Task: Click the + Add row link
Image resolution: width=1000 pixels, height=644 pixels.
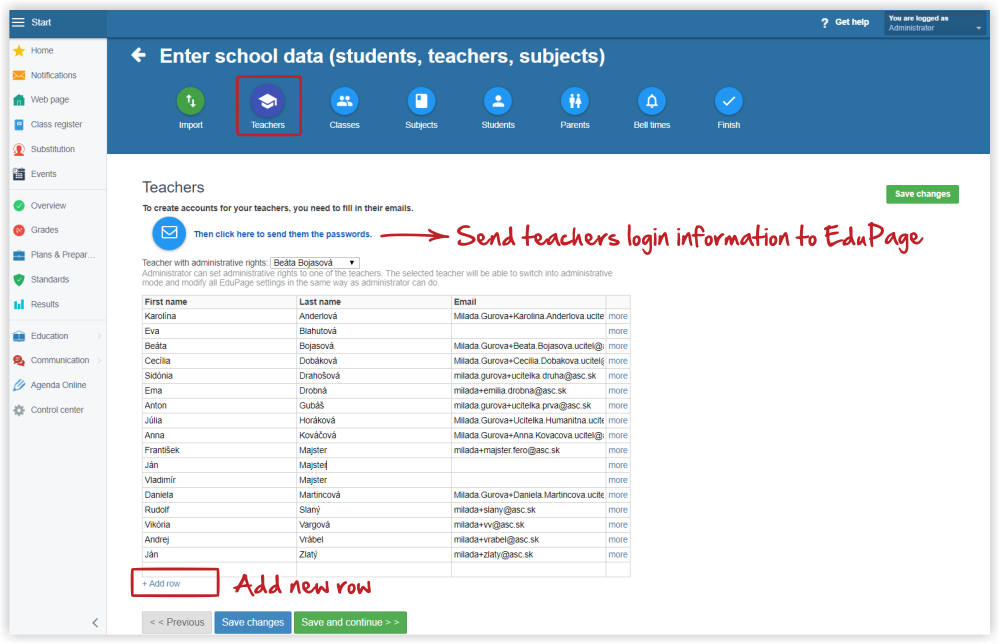Action: [x=161, y=583]
